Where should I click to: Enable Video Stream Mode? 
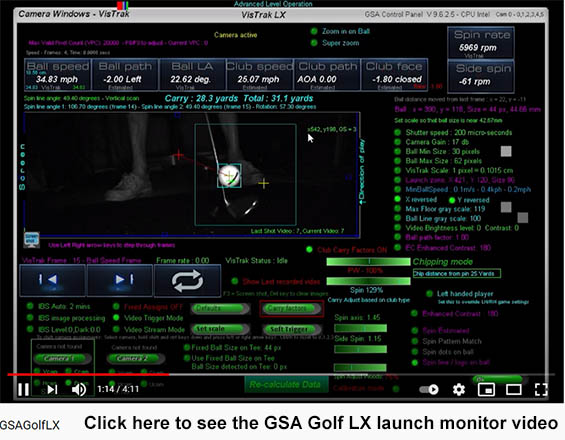(x=116, y=329)
